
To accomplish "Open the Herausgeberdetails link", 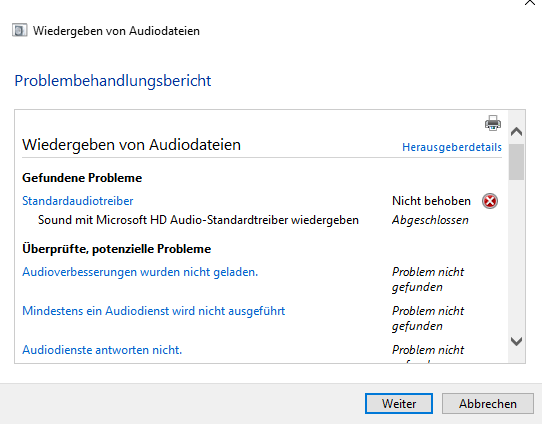I will coord(452,147).
